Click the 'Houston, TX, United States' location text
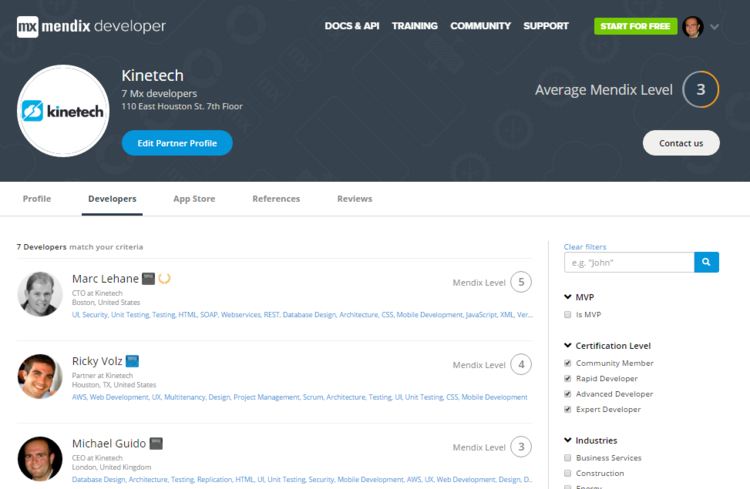 tap(114, 385)
